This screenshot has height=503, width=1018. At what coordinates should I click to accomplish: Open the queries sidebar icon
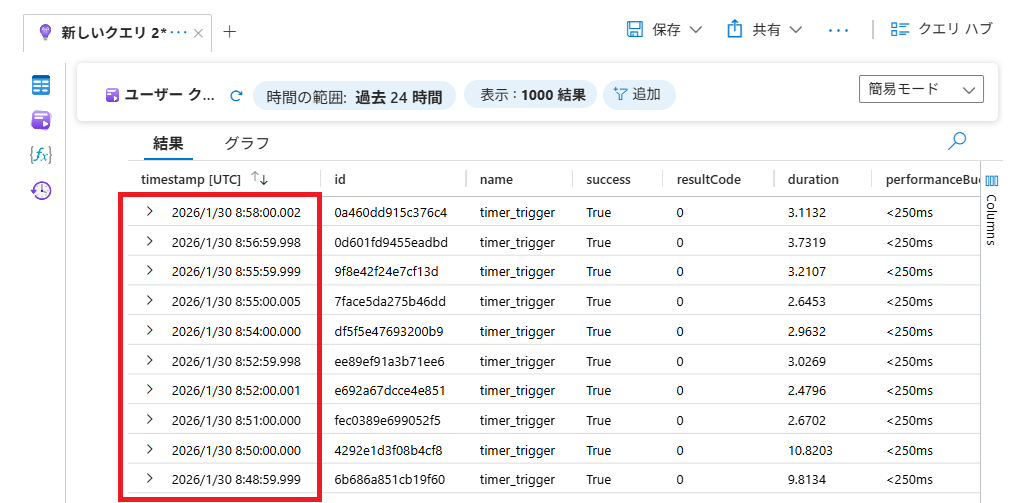tap(41, 120)
